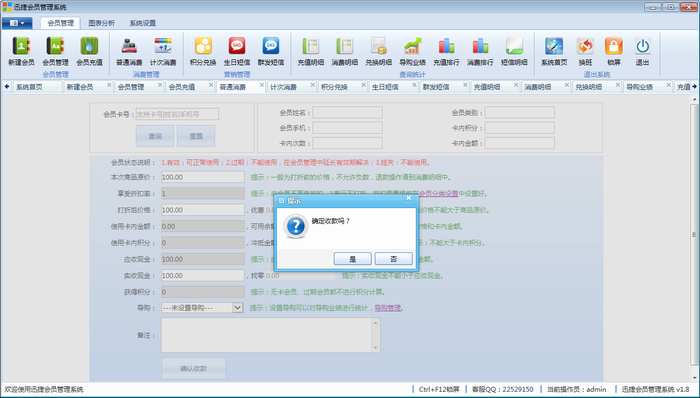The image size is (700, 398).
Task: Confirm payment with 是 button
Action: coord(352,259)
